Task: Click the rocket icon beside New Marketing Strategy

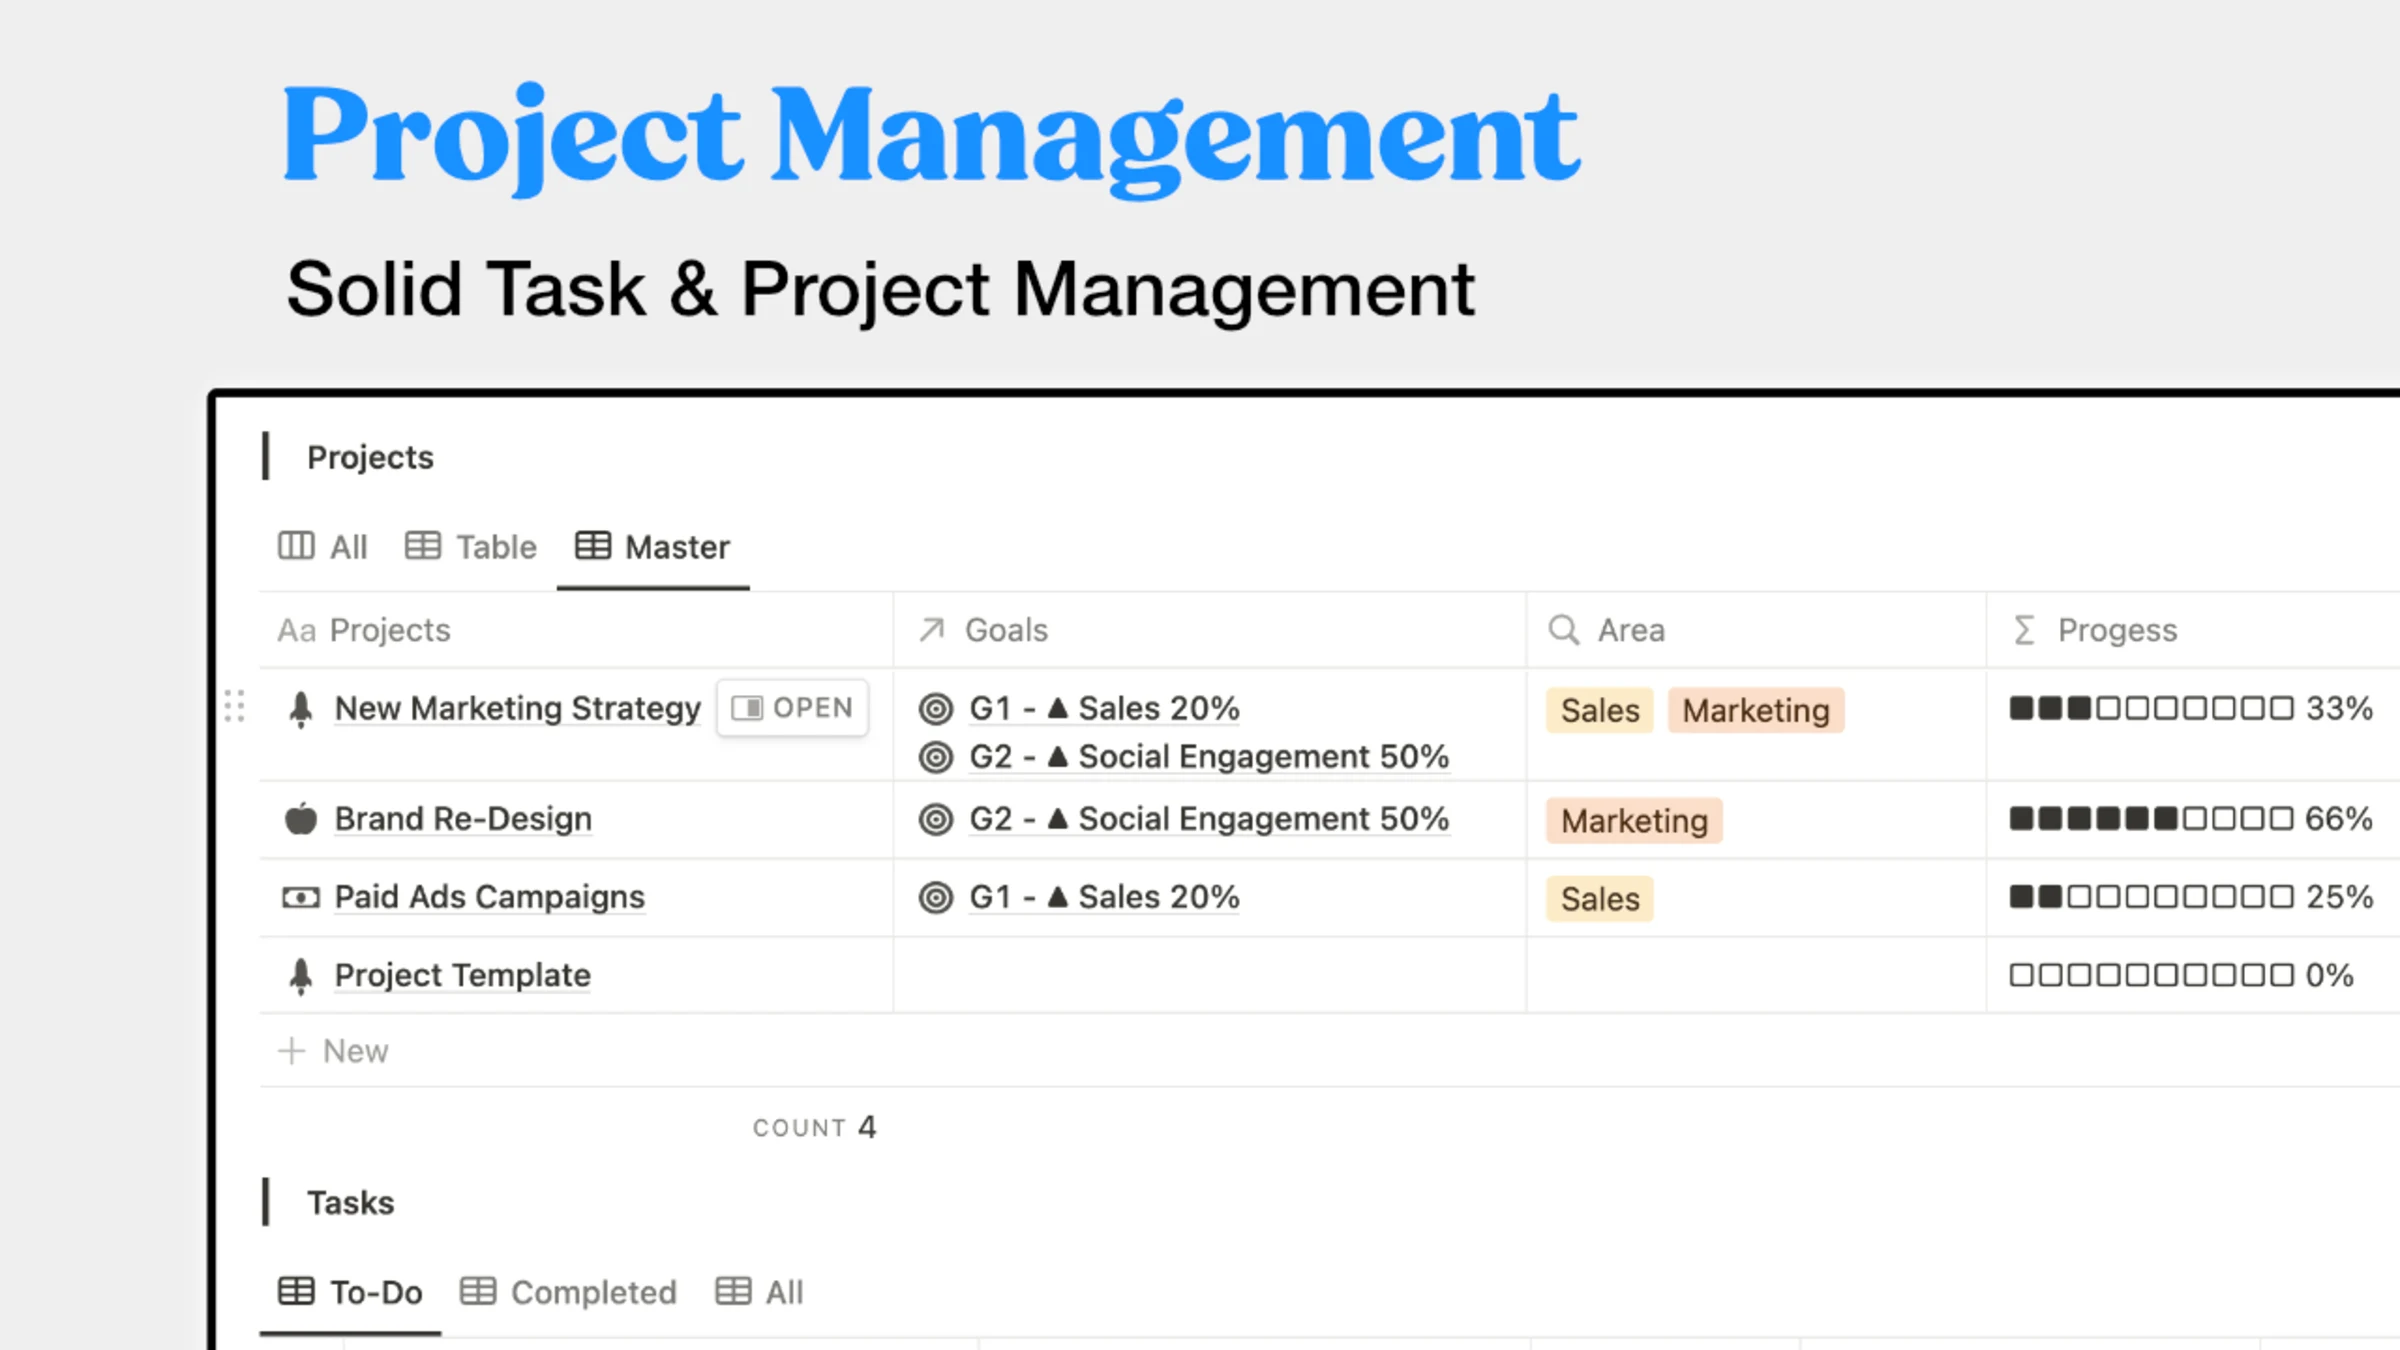Action: (x=300, y=709)
